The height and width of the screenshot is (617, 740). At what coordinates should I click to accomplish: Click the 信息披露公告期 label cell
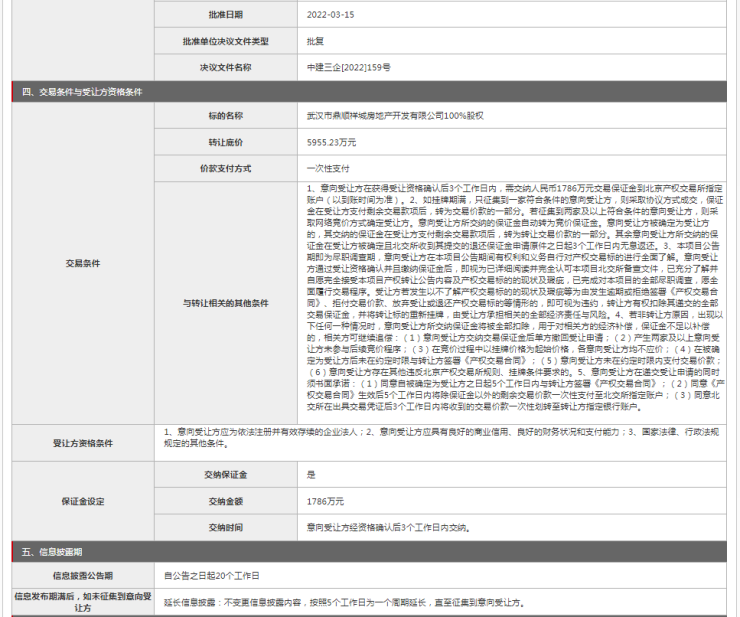[83, 576]
